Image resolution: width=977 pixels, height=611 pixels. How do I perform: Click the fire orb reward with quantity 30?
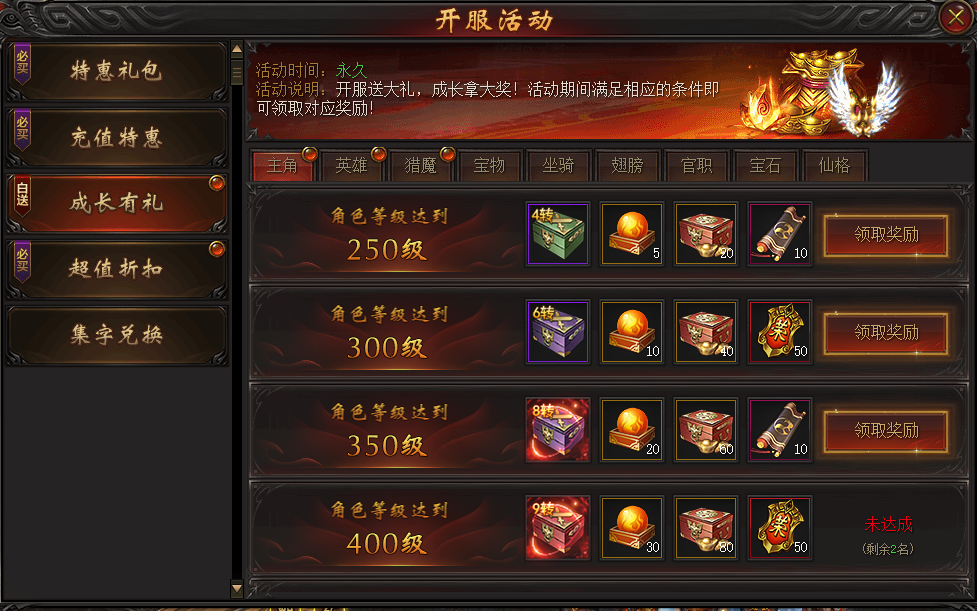tap(632, 528)
